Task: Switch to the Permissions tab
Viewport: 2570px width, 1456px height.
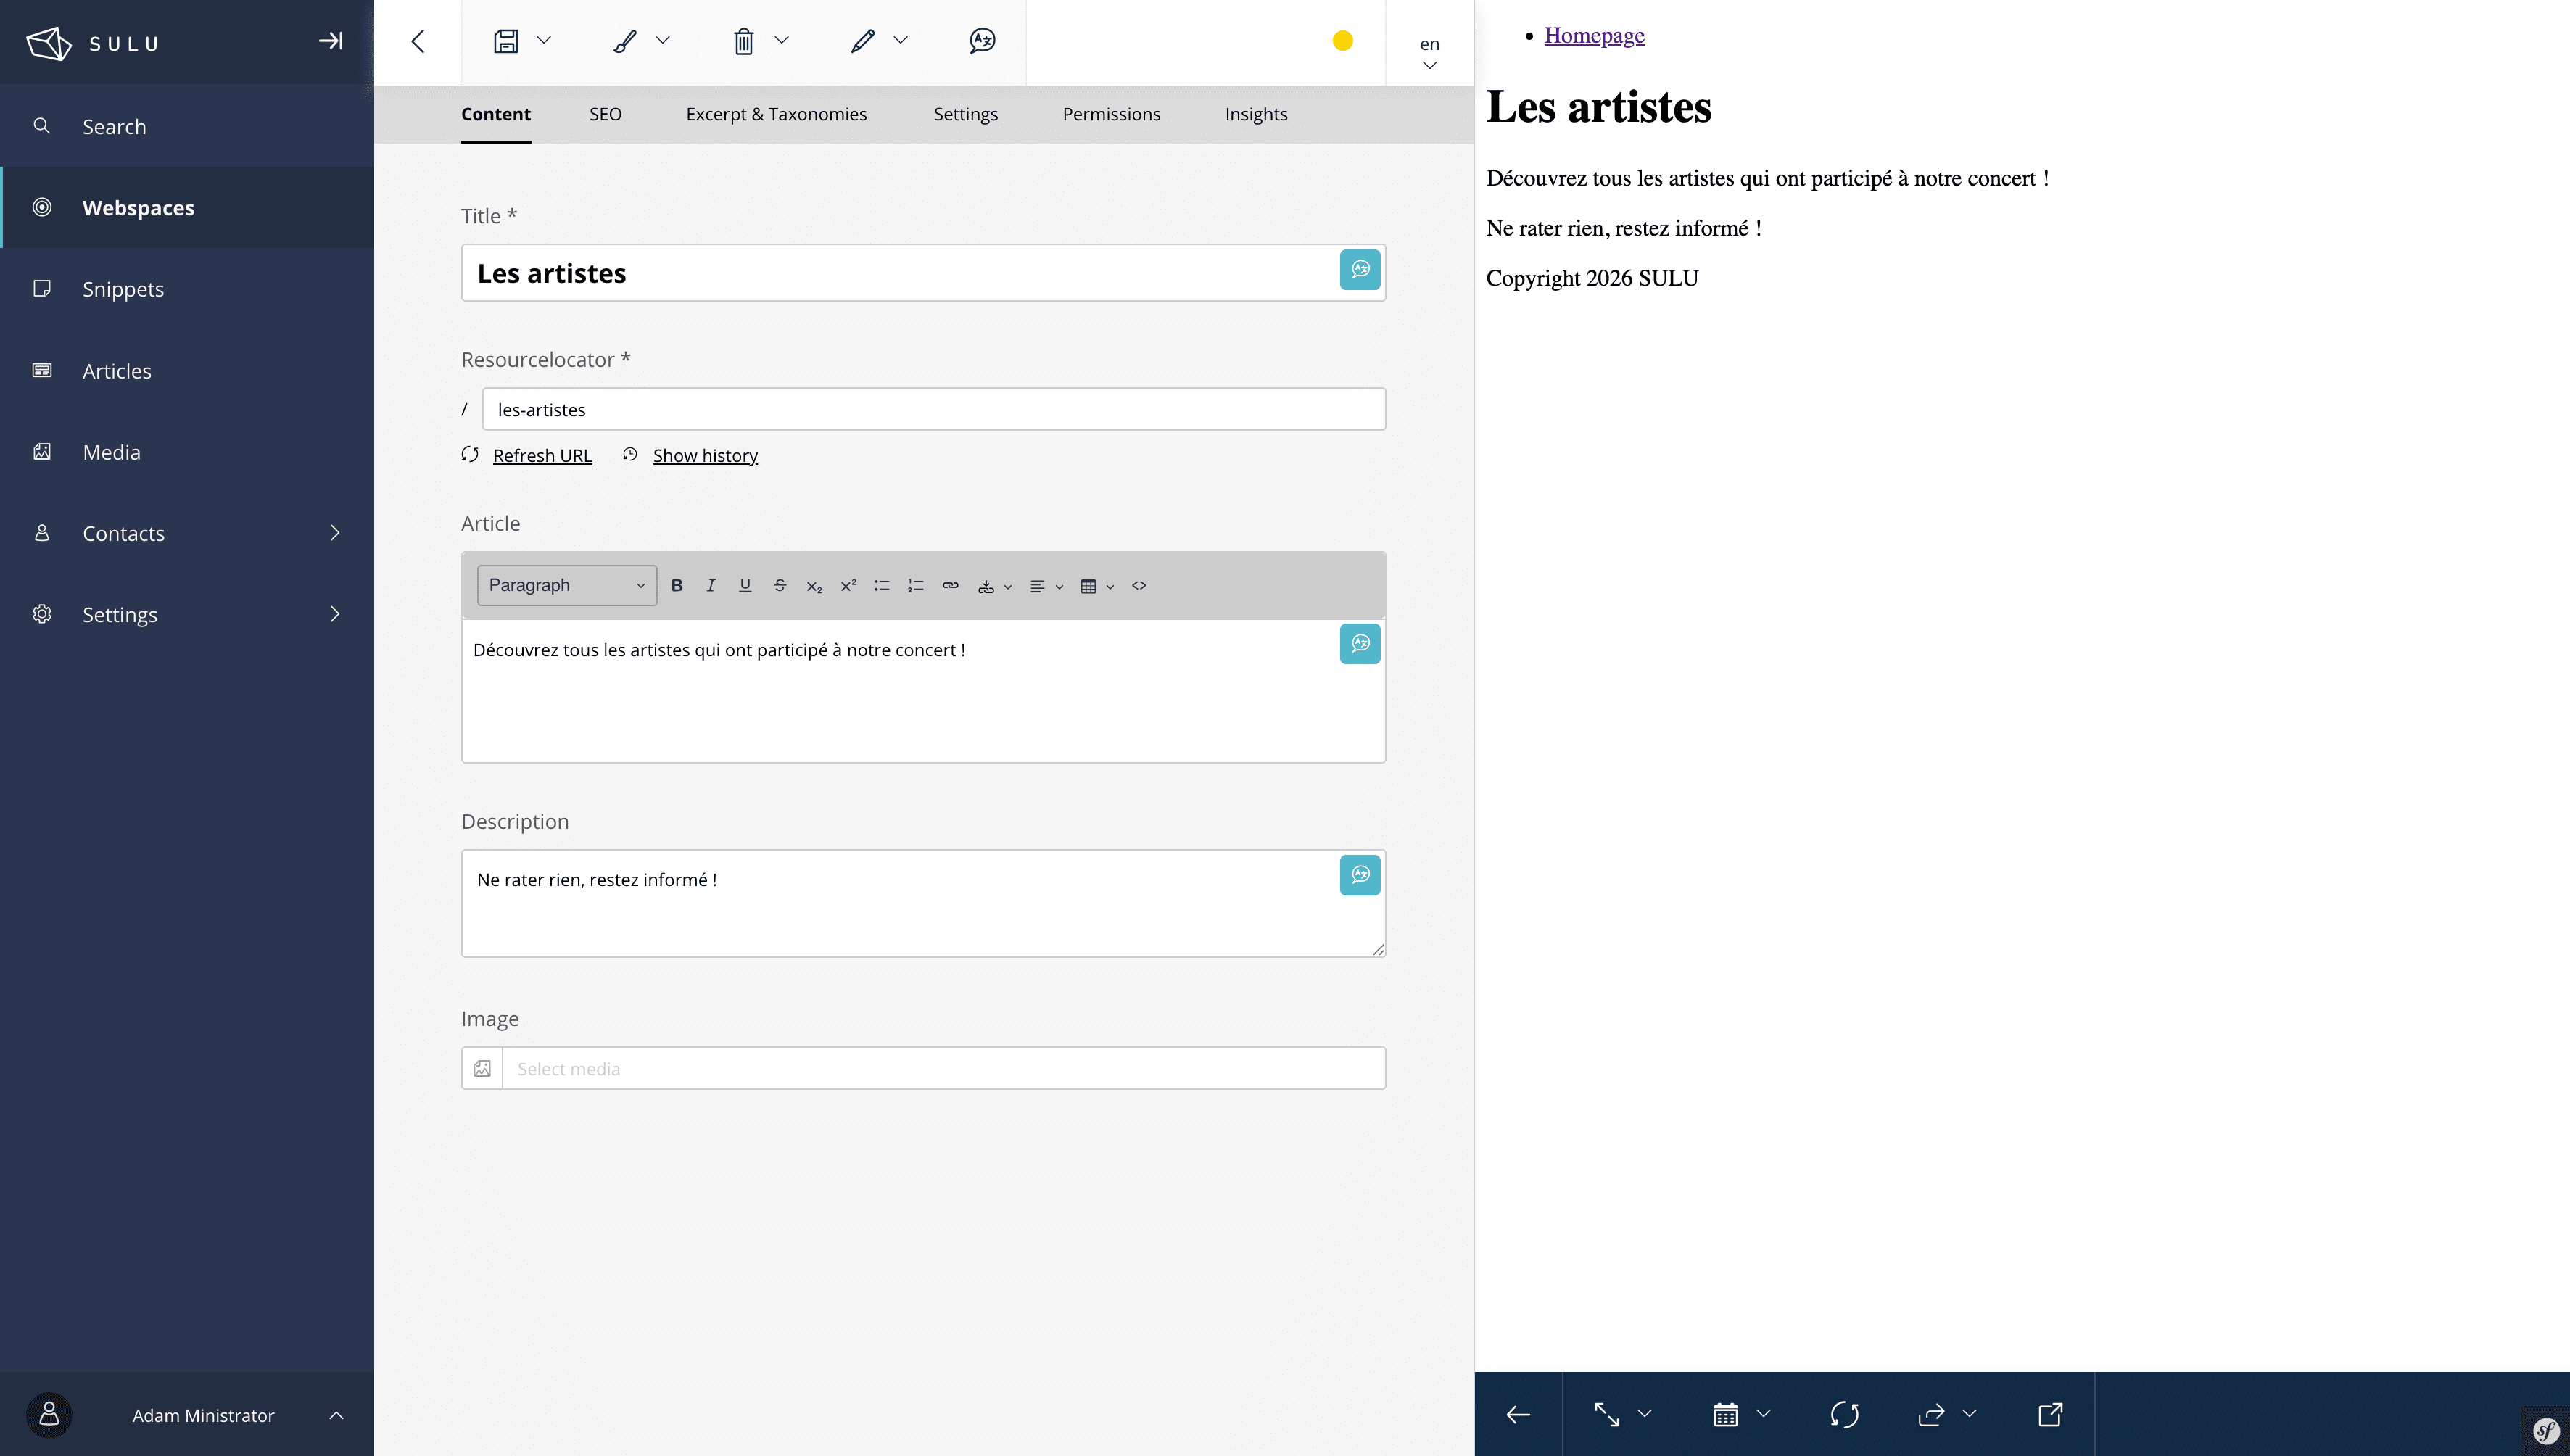Action: [x=1111, y=114]
